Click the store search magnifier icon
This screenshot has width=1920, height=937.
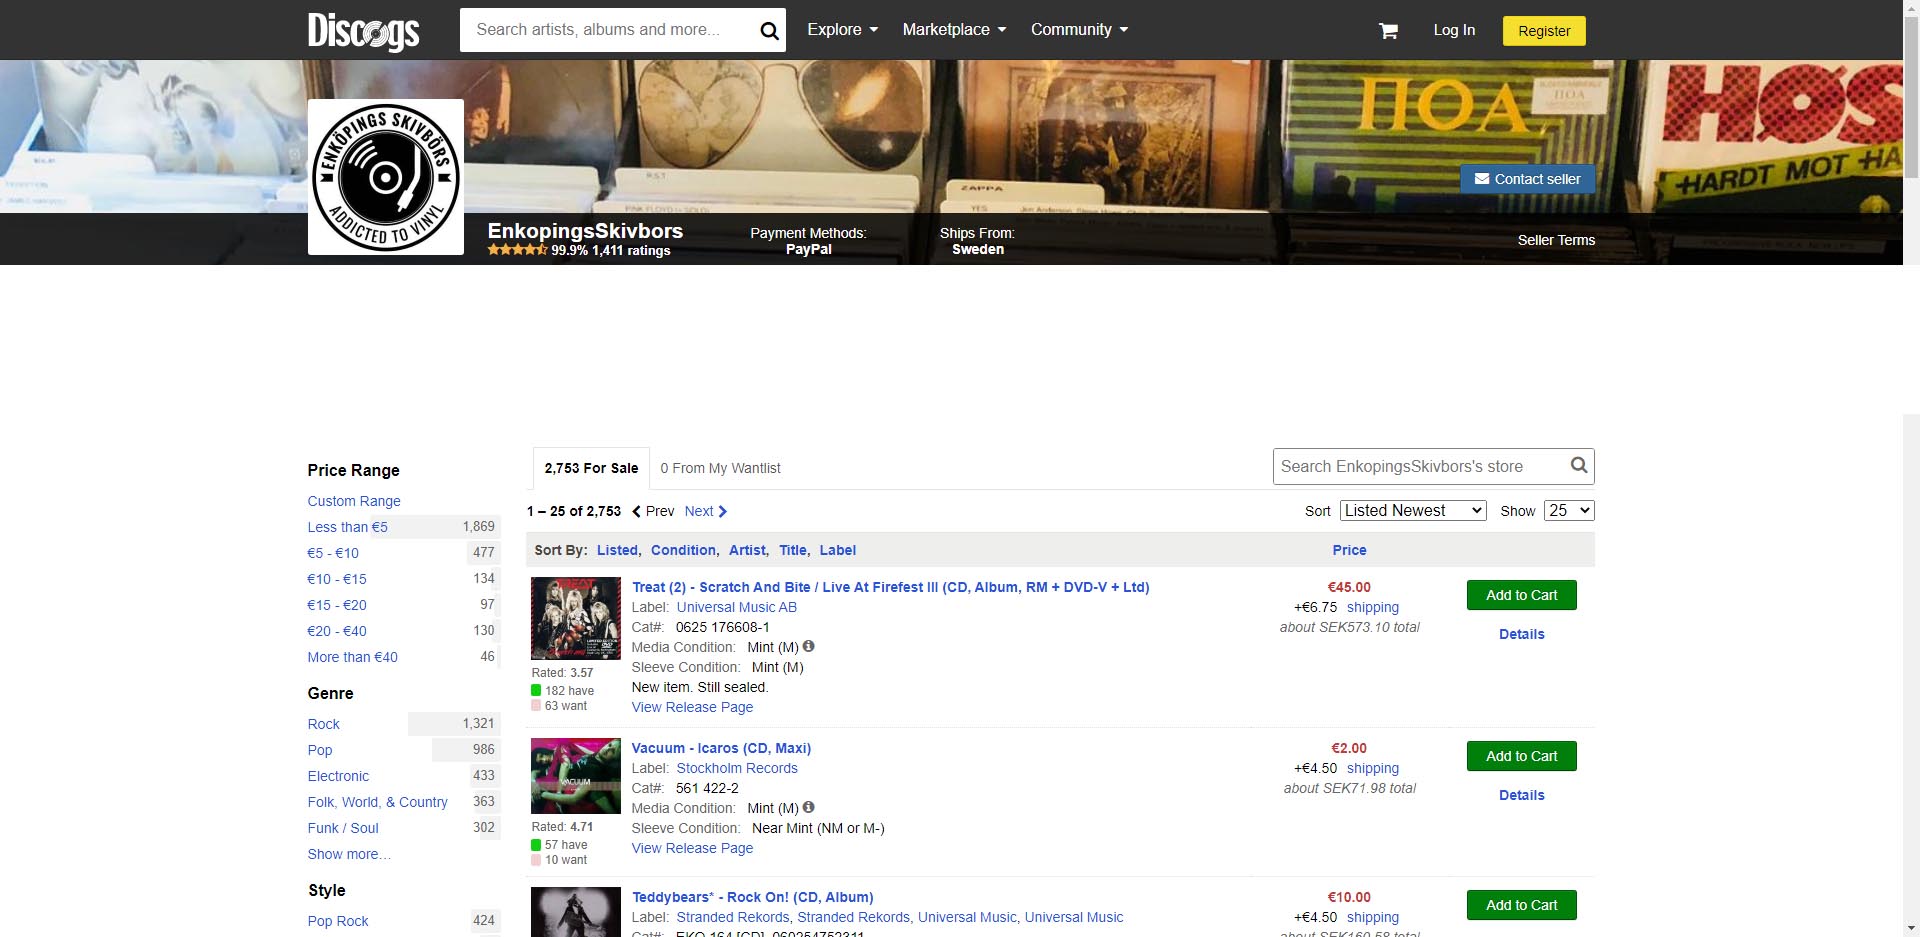click(x=1578, y=465)
